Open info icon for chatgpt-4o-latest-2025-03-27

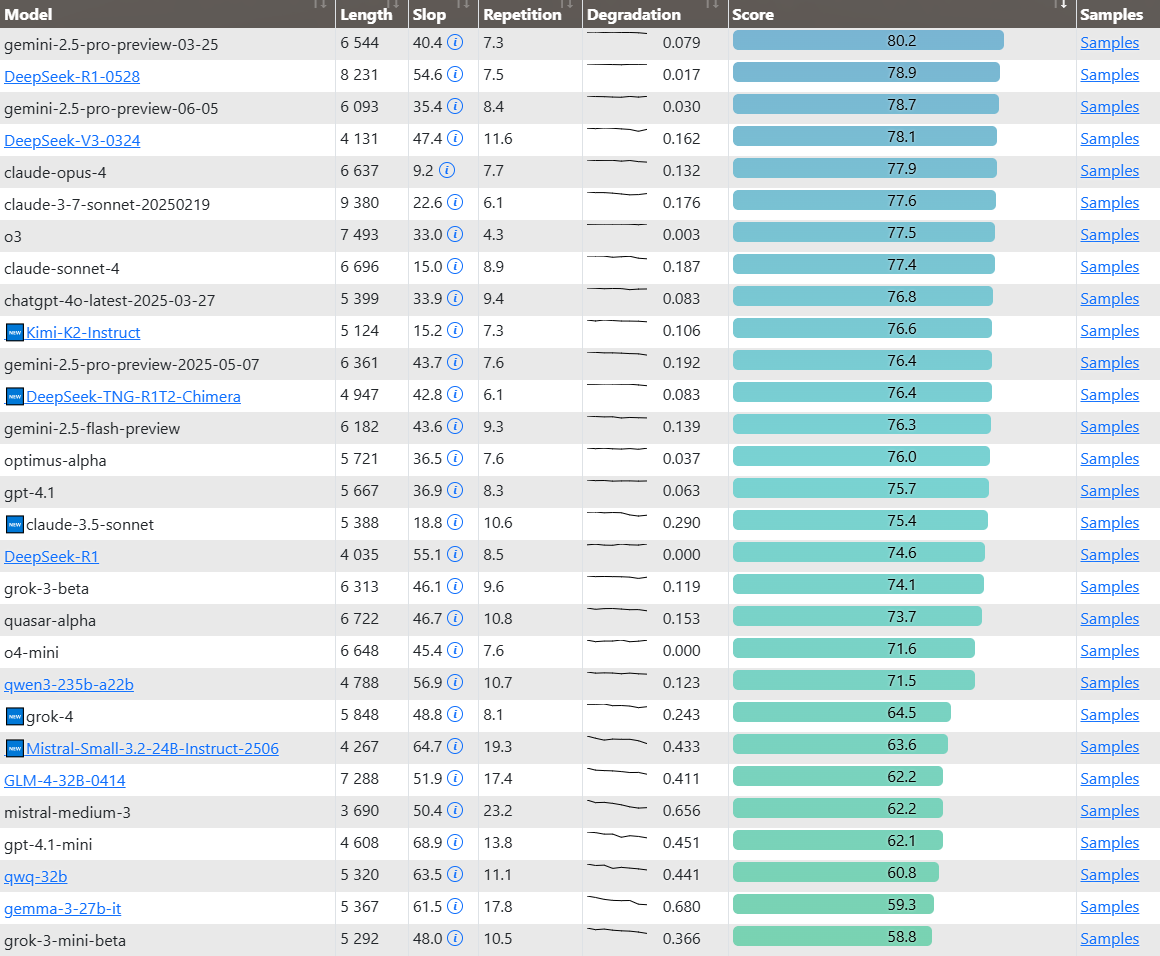click(455, 298)
